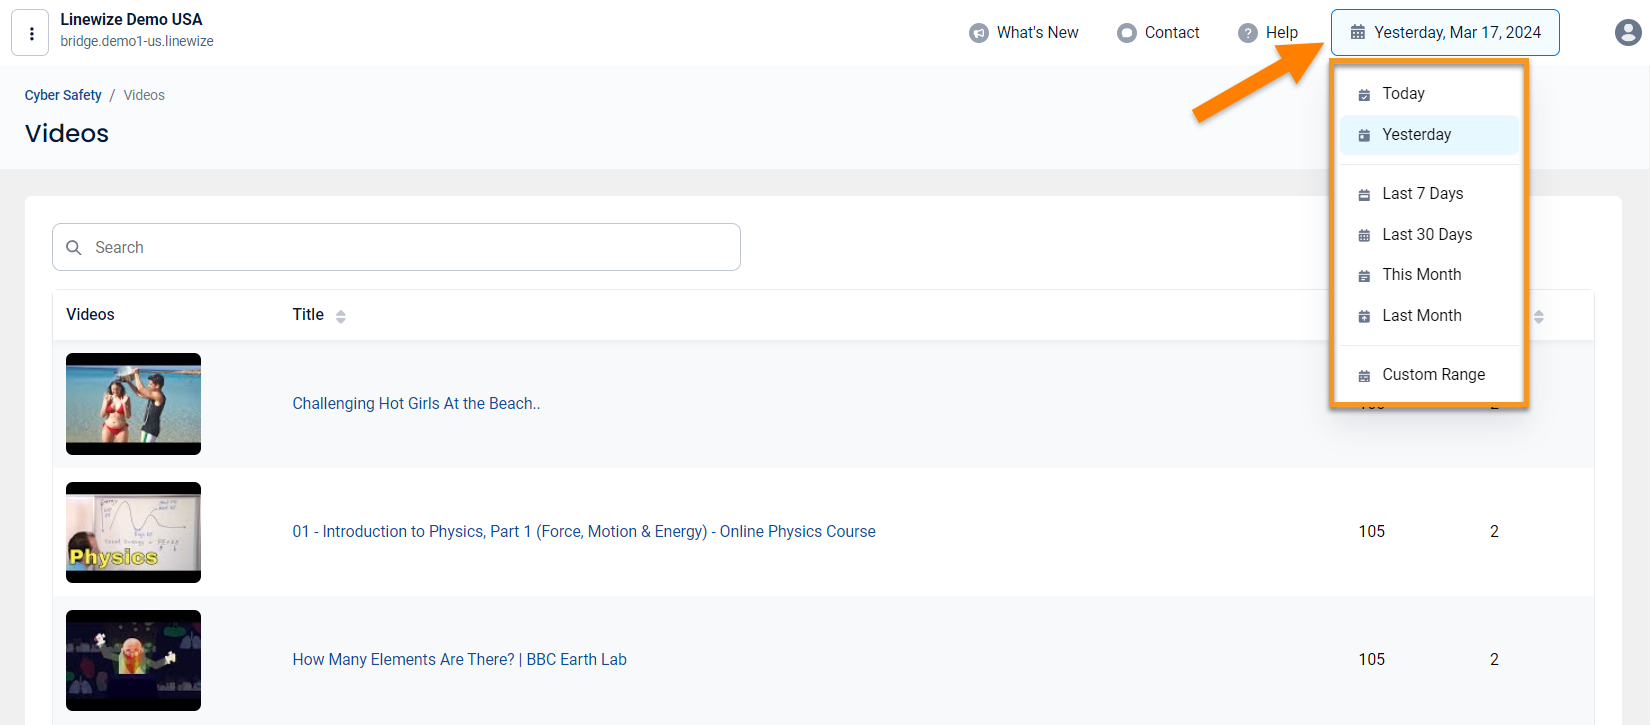1650x725 pixels.
Task: Pick Last 30 Days date range
Action: [1426, 235]
